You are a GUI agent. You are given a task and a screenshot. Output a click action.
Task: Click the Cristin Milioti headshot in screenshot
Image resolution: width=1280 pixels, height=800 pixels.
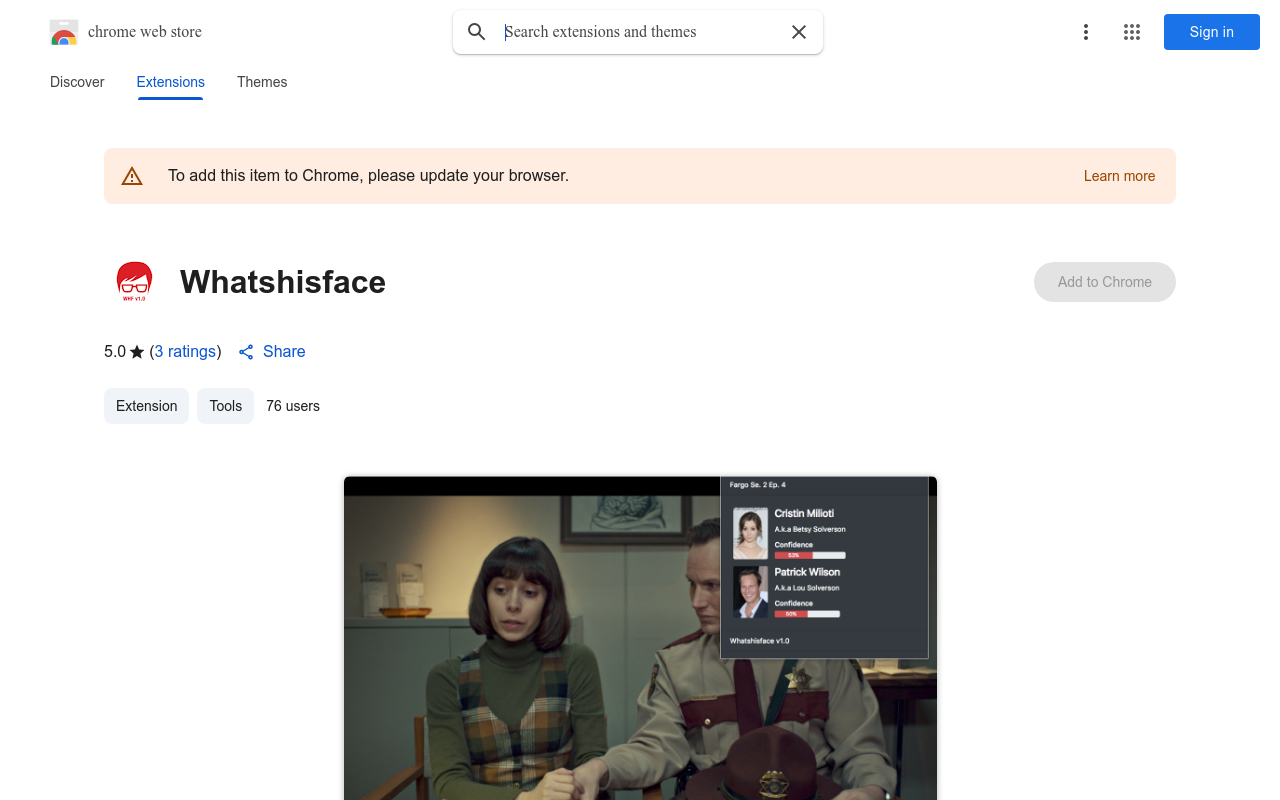[750, 533]
